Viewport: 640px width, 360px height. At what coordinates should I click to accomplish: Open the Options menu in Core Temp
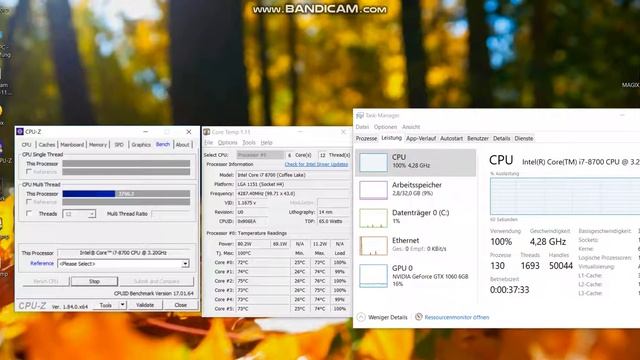[227, 142]
